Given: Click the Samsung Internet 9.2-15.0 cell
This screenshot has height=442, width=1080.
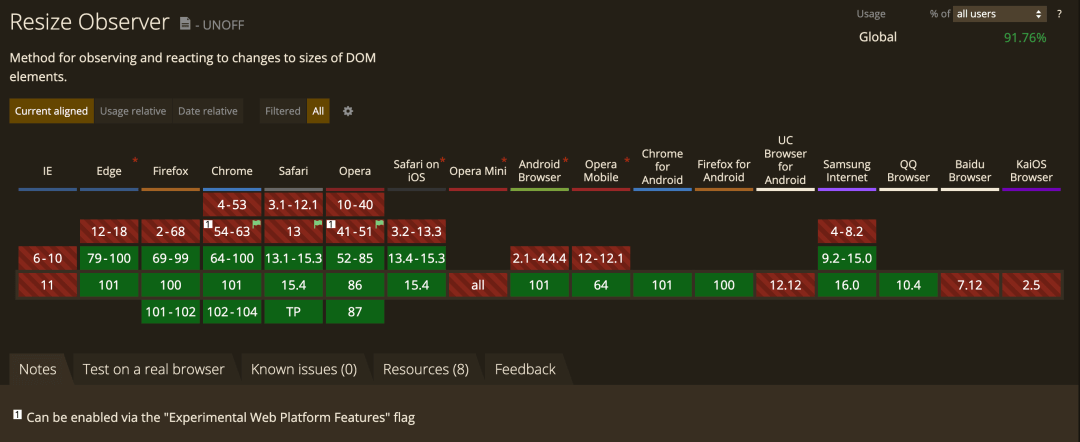Looking at the screenshot, I should tap(847, 258).
